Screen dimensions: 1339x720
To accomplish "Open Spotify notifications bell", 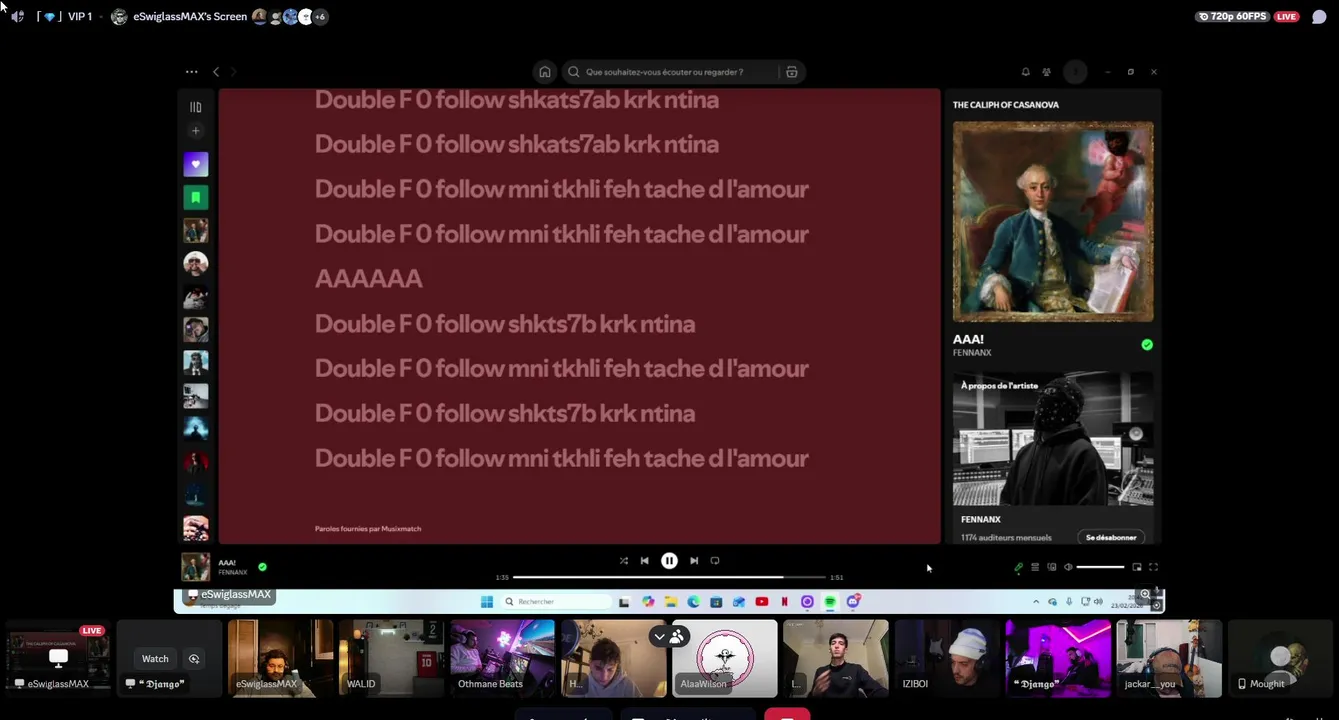I will pyautogui.click(x=1025, y=72).
